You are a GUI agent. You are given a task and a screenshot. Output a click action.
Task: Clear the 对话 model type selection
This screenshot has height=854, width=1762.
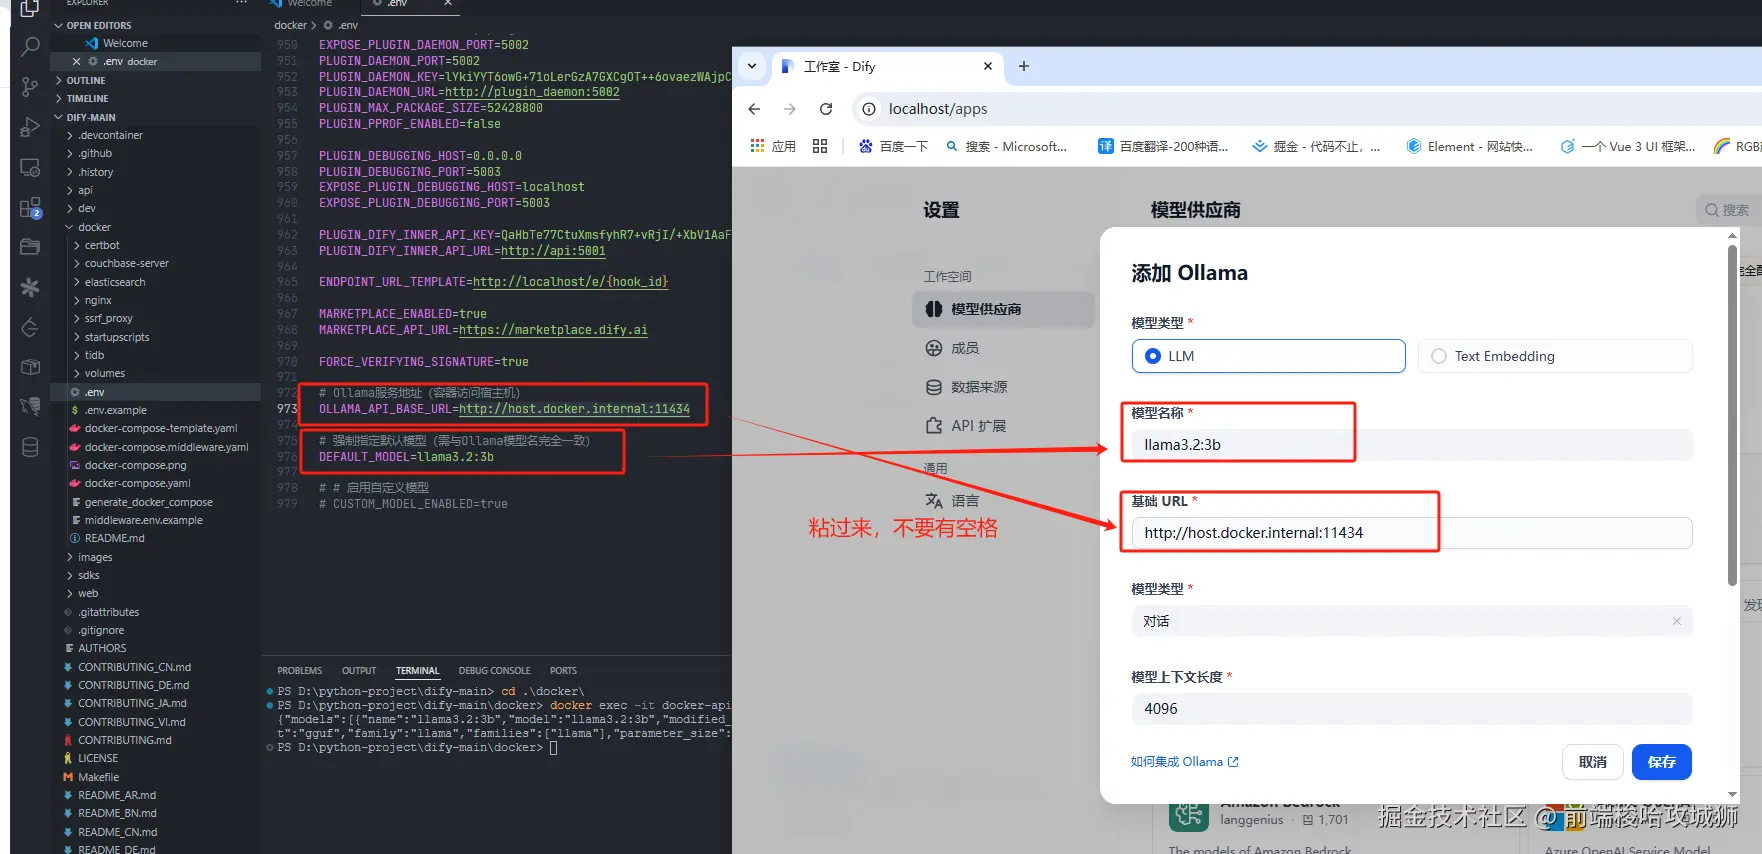tap(1677, 621)
